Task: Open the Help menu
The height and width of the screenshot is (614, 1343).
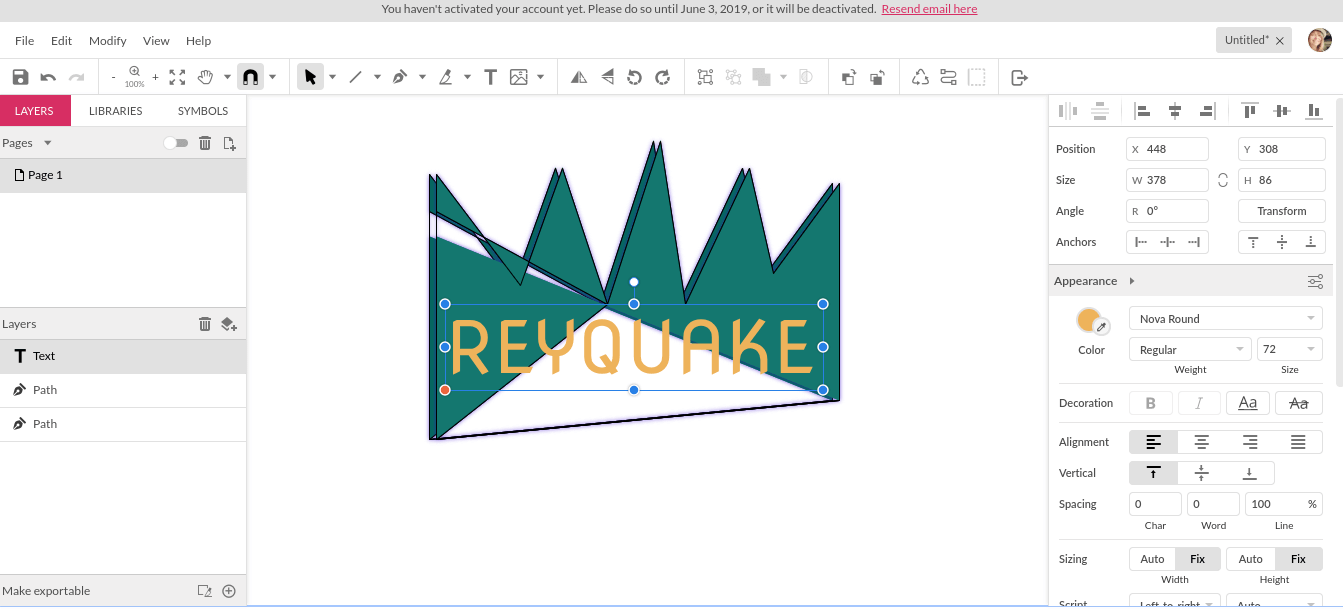Action: pyautogui.click(x=198, y=41)
